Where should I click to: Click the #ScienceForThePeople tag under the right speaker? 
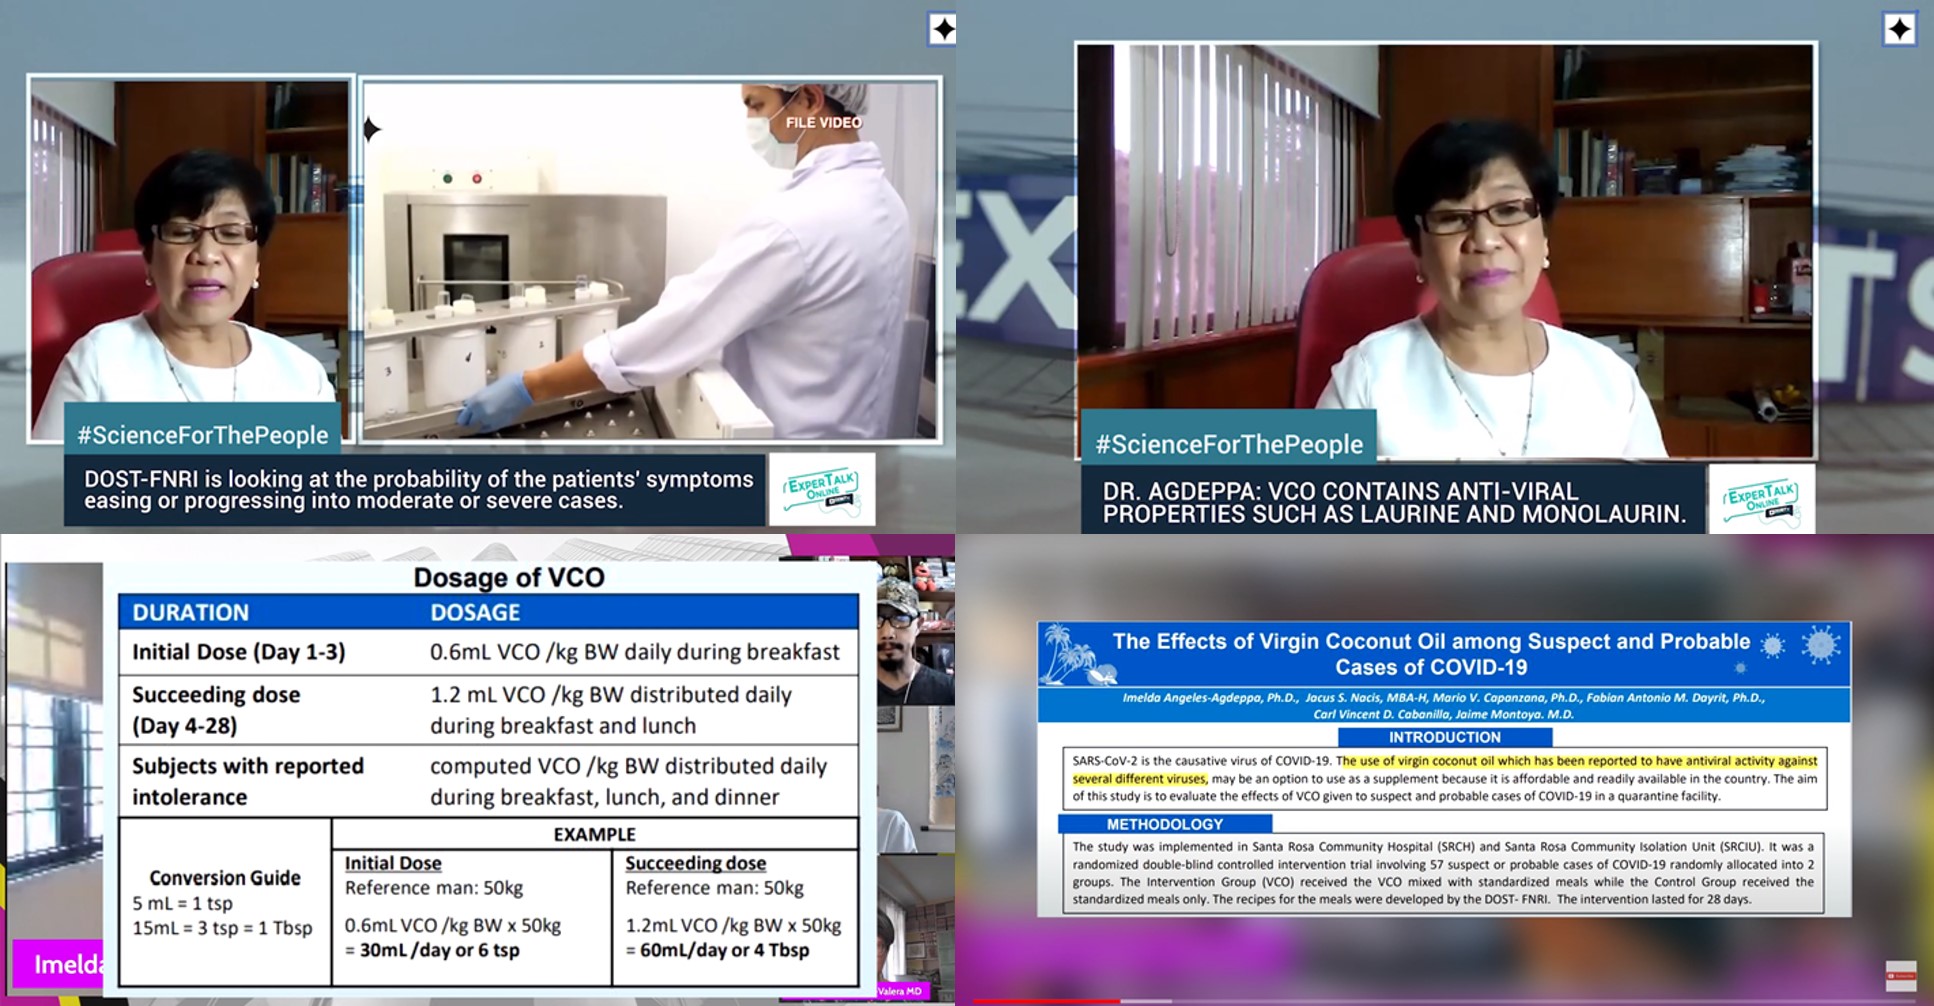[x=1229, y=444]
